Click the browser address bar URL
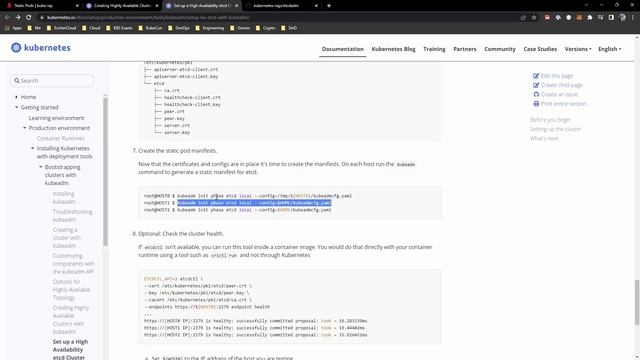The image size is (640, 360). [149, 18]
